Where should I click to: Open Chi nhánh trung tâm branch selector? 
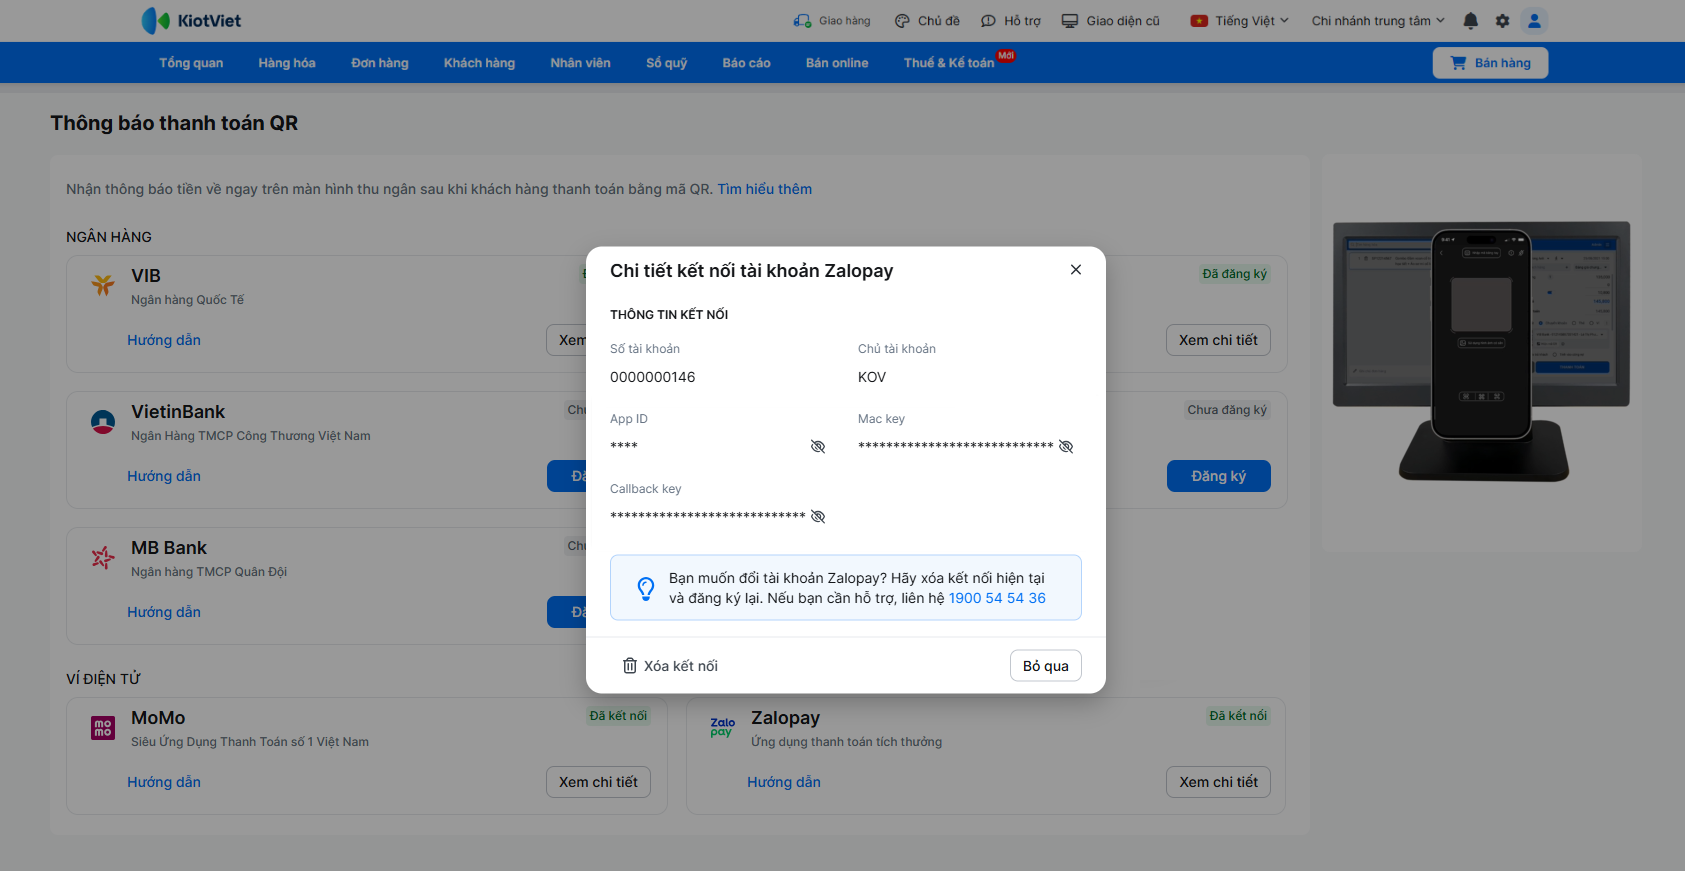tap(1378, 21)
